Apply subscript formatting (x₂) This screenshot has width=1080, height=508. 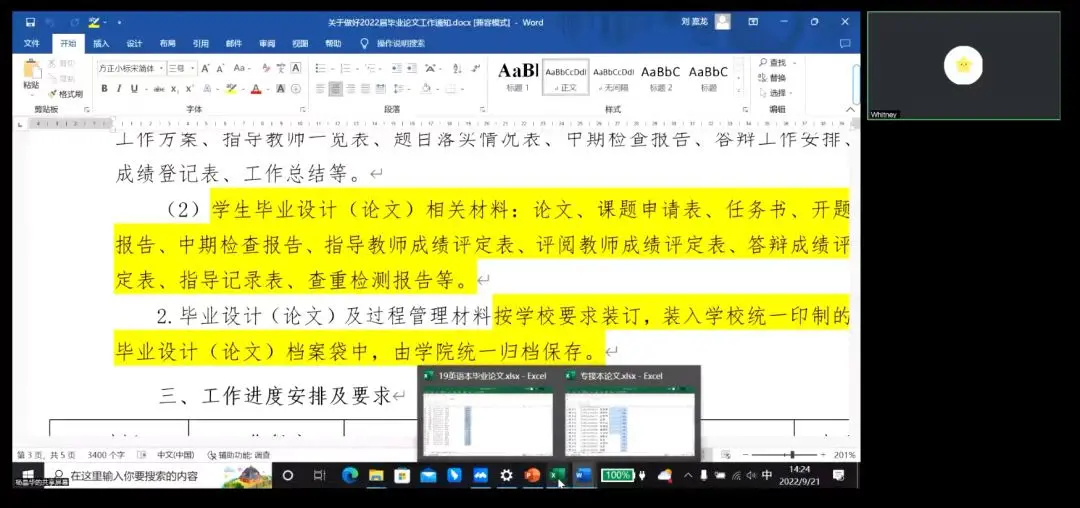point(174,89)
